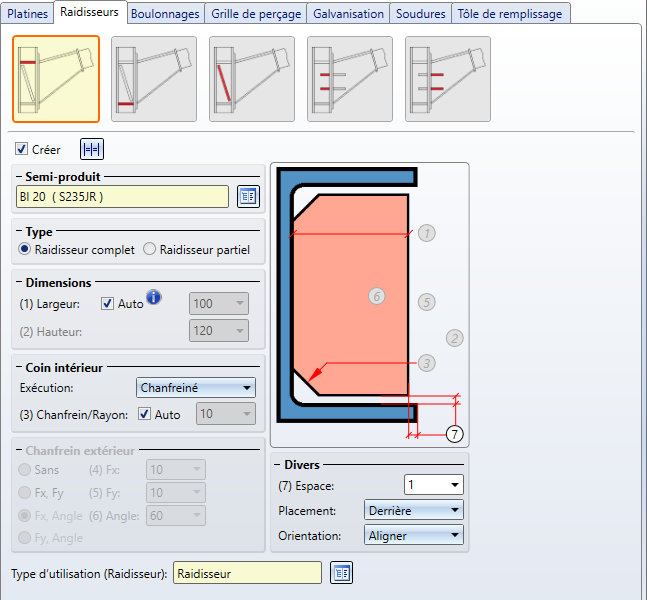Select the second stiffener thumbnail with bottom plate
This screenshot has height=600, width=647.
(x=154, y=79)
